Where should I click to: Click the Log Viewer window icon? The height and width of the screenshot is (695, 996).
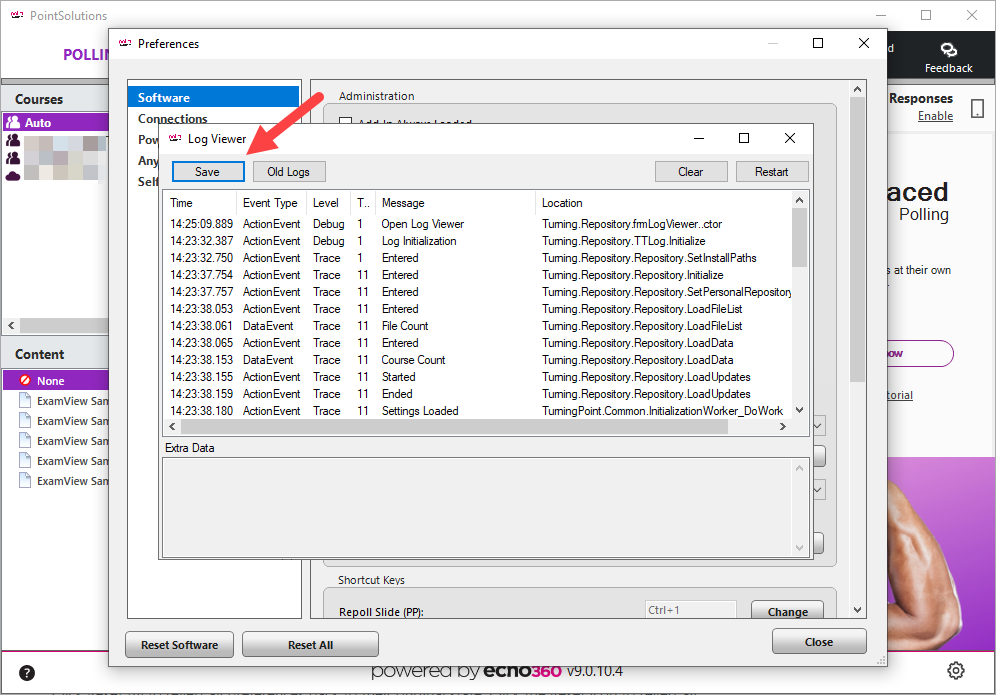coord(175,138)
